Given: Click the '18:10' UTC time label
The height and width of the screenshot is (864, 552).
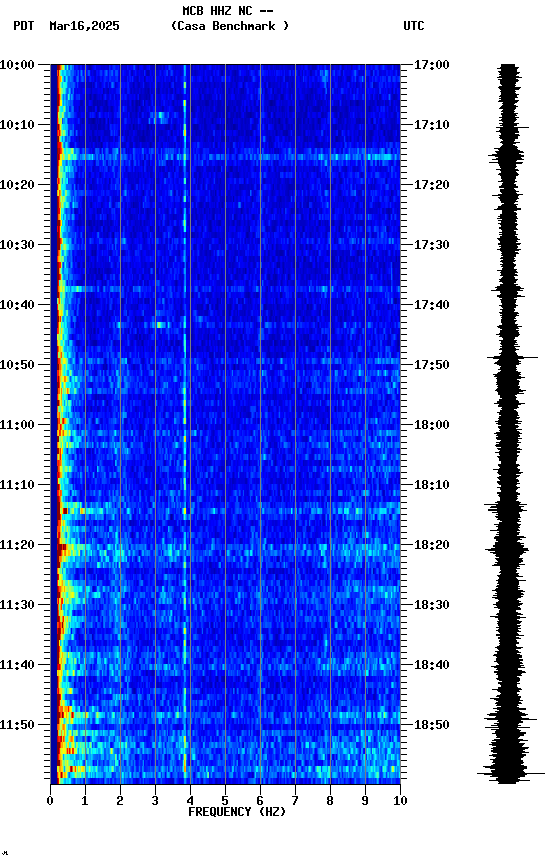Looking at the screenshot, I should coord(432,485).
